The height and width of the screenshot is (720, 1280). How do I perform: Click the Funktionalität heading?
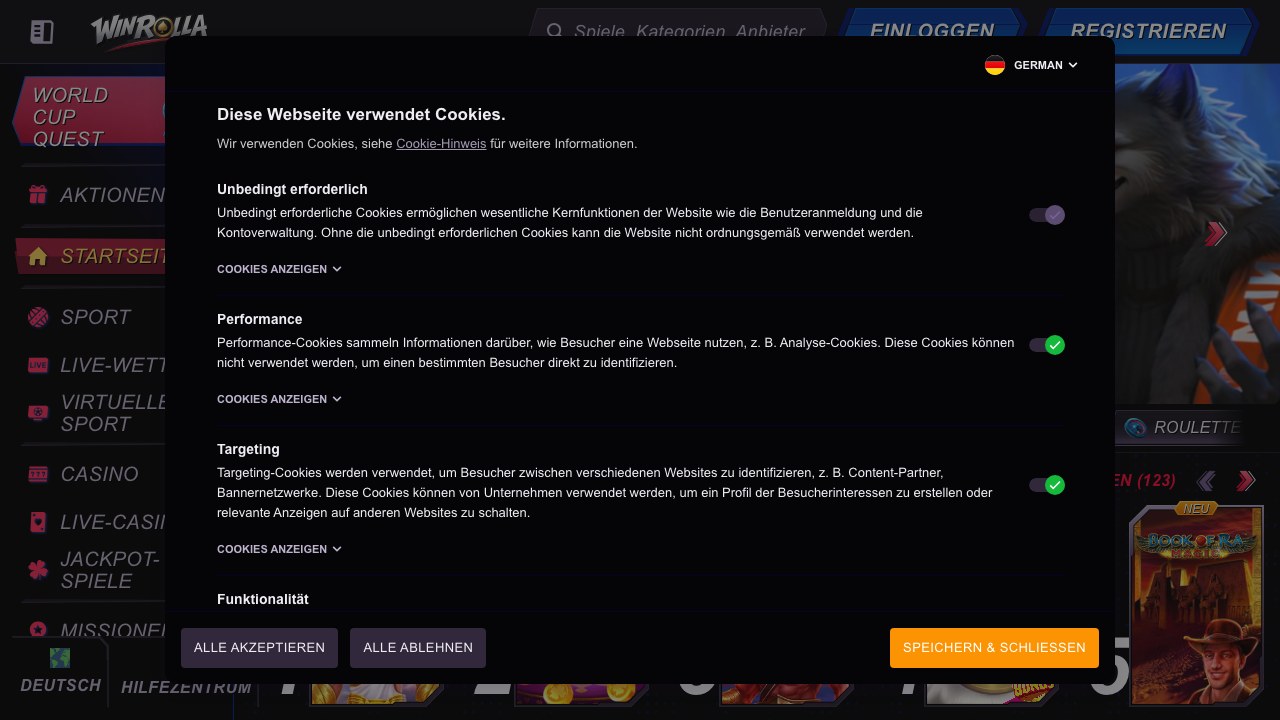click(x=263, y=599)
